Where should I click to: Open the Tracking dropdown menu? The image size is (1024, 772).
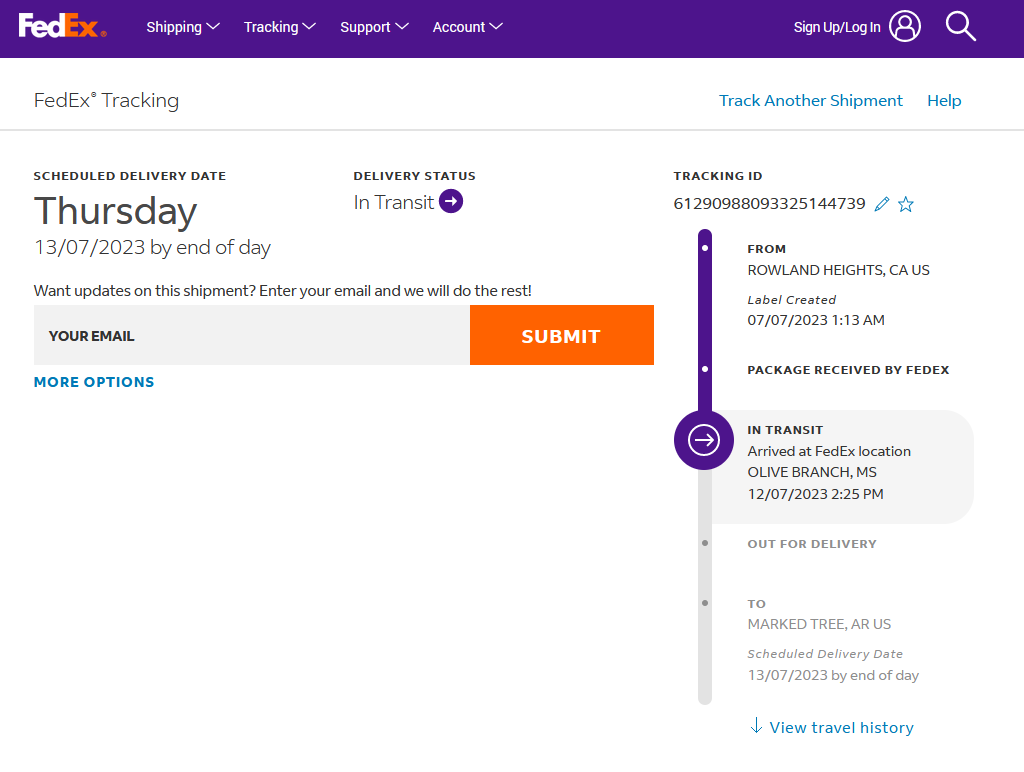tap(280, 27)
